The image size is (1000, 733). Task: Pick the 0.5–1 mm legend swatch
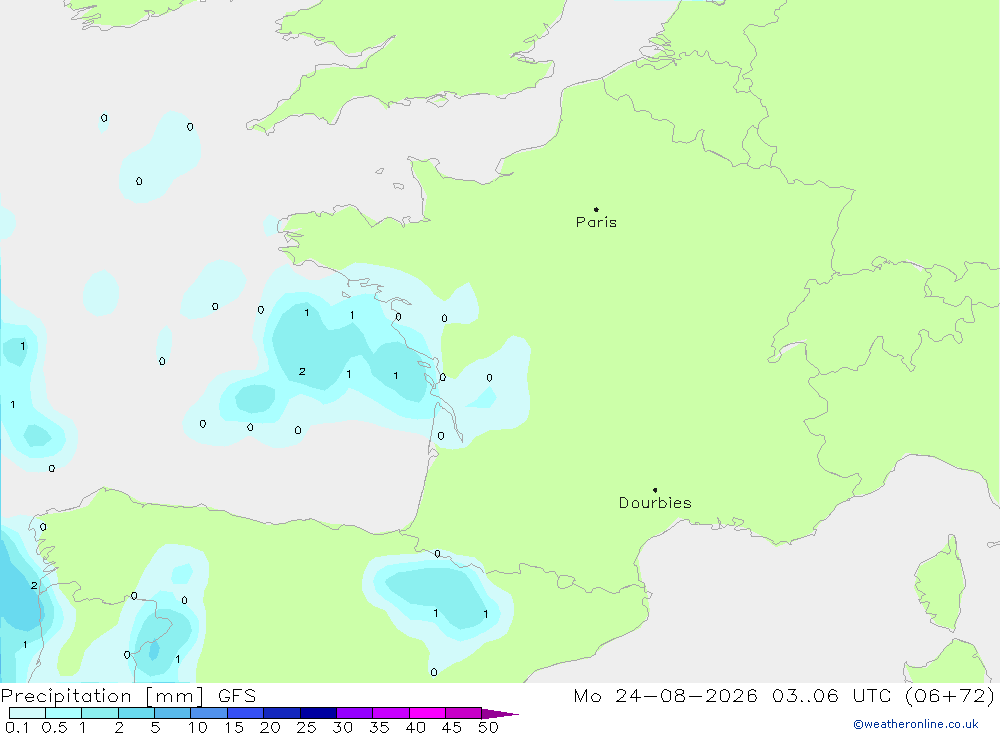64,713
